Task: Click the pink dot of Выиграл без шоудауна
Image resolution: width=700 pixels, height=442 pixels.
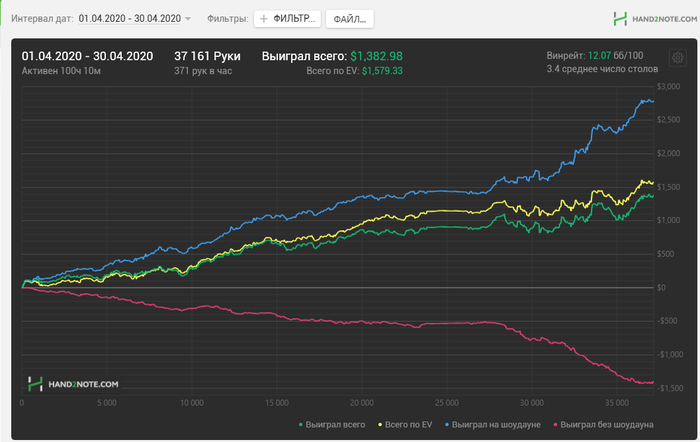Action: (x=555, y=425)
